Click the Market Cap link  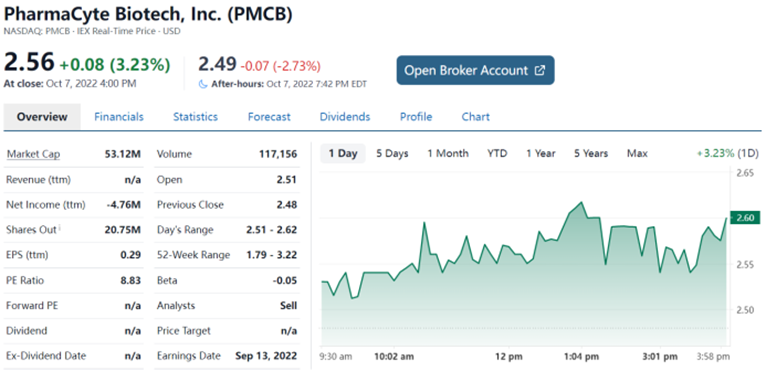click(33, 154)
